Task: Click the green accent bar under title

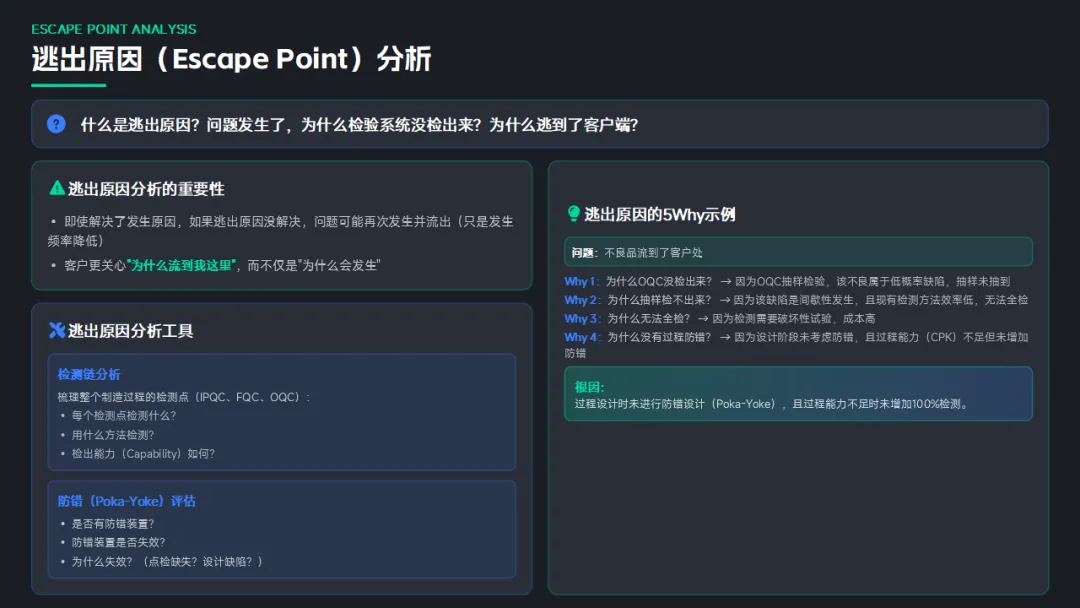Action: pos(68,85)
